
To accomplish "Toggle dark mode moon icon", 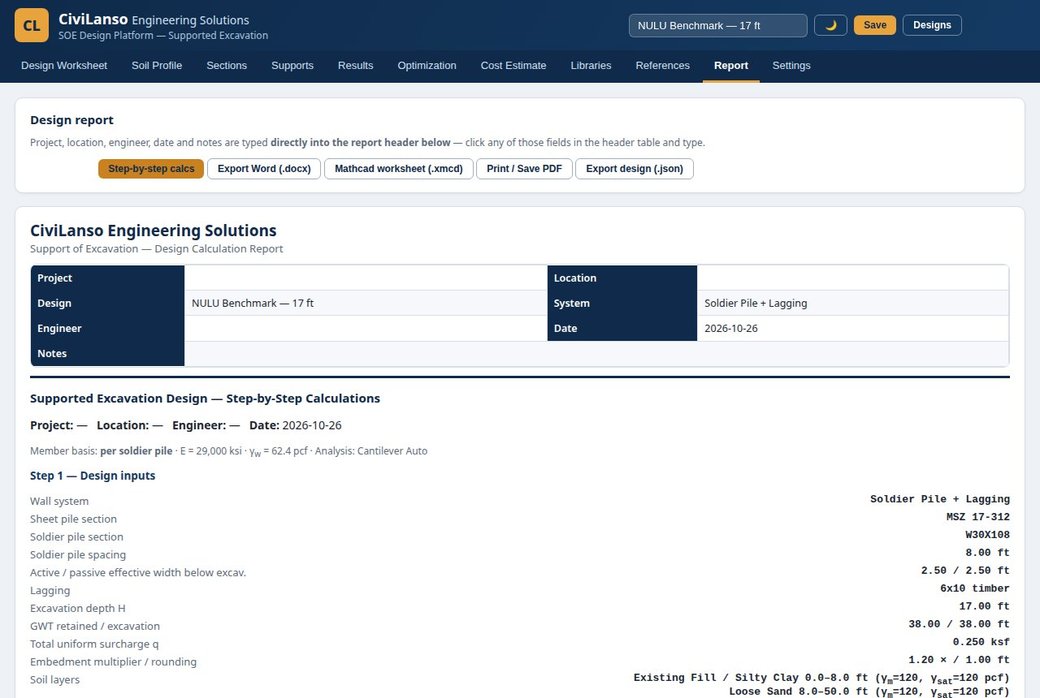I will click(830, 25).
